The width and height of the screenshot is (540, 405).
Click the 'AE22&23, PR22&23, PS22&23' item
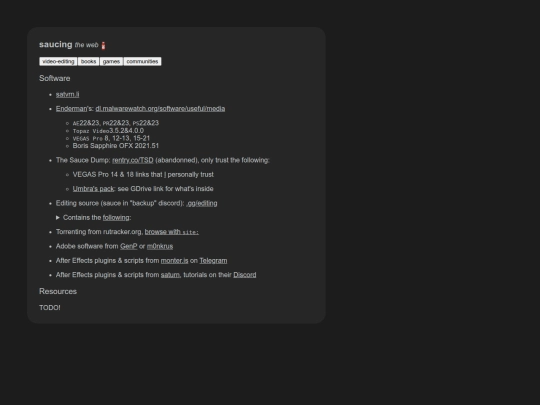tap(116, 123)
